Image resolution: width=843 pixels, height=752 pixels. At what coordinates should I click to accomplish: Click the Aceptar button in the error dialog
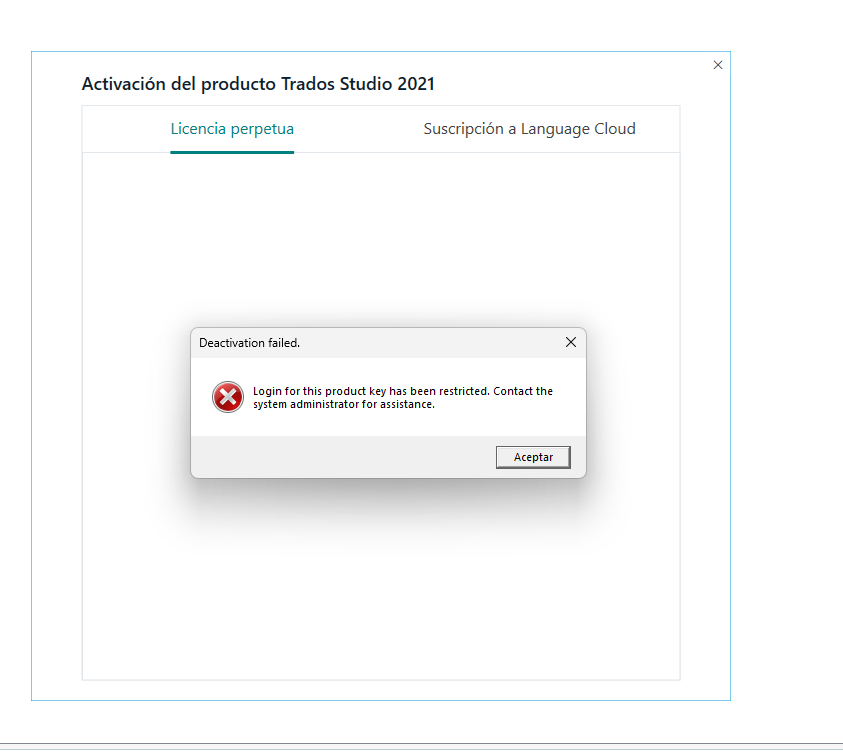533,457
